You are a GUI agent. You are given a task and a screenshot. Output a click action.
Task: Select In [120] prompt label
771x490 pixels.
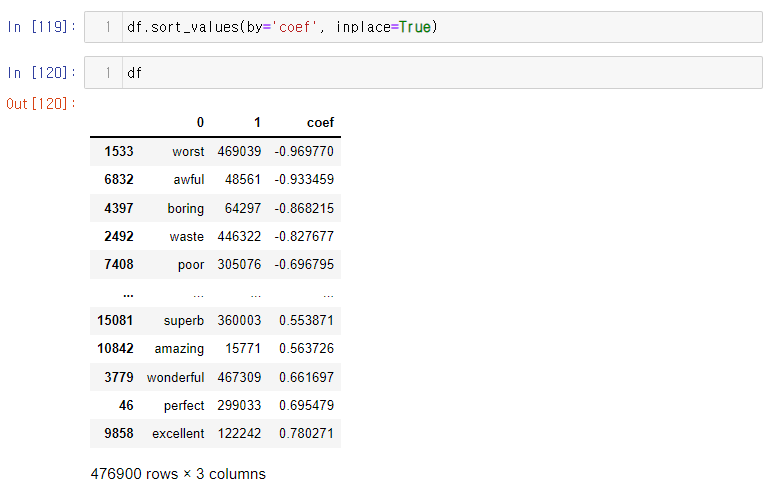pos(41,73)
